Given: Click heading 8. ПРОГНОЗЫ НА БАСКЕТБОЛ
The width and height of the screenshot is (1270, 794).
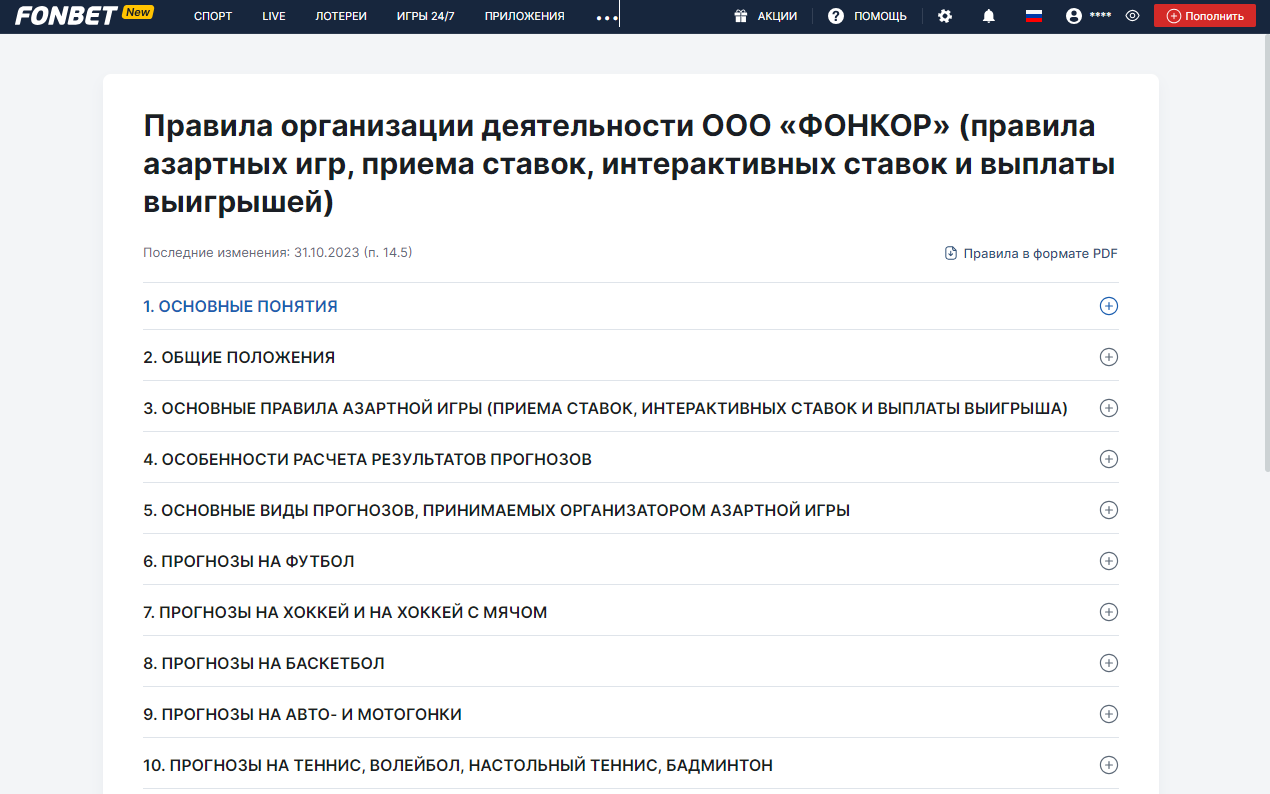Looking at the screenshot, I should click(264, 664).
